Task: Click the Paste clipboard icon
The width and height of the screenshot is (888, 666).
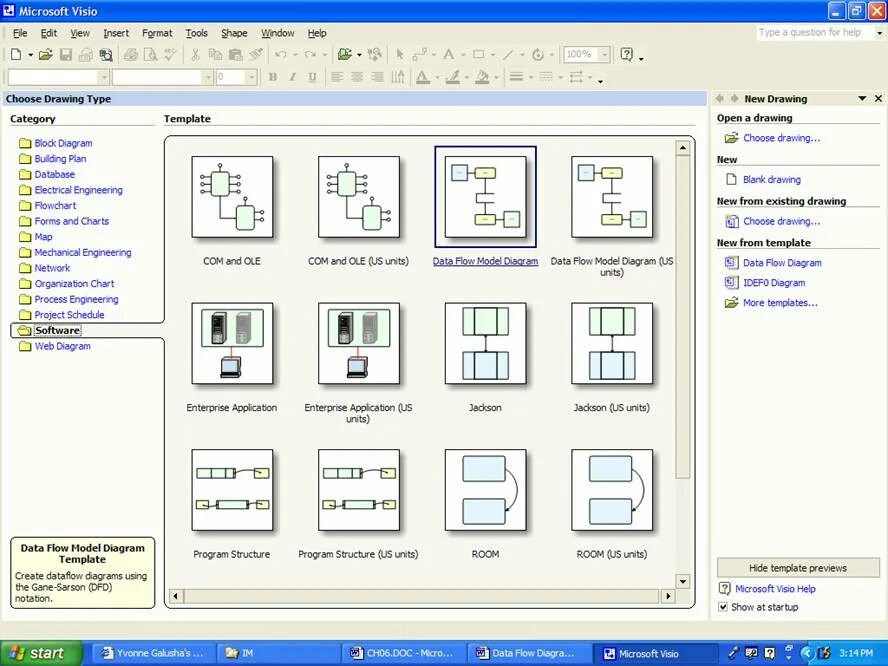Action: [x=235, y=54]
